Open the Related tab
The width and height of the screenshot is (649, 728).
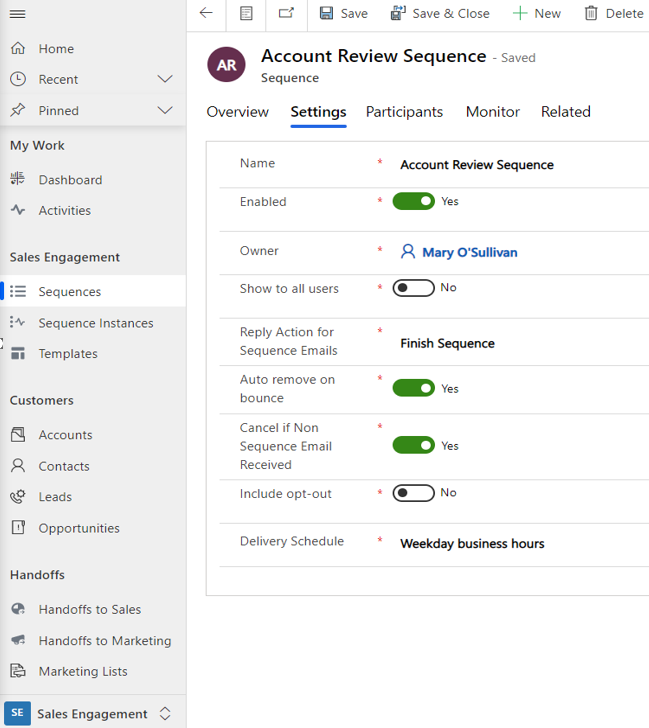coord(566,112)
